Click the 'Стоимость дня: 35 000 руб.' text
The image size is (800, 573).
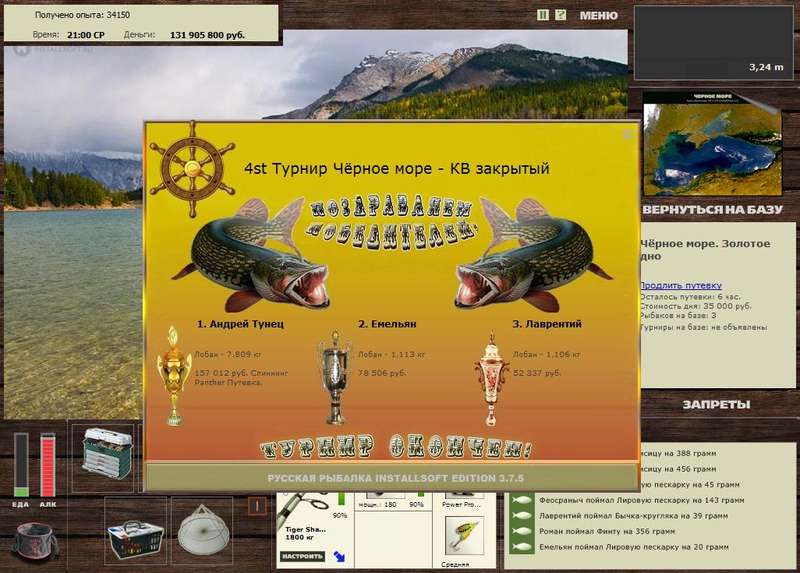point(696,306)
